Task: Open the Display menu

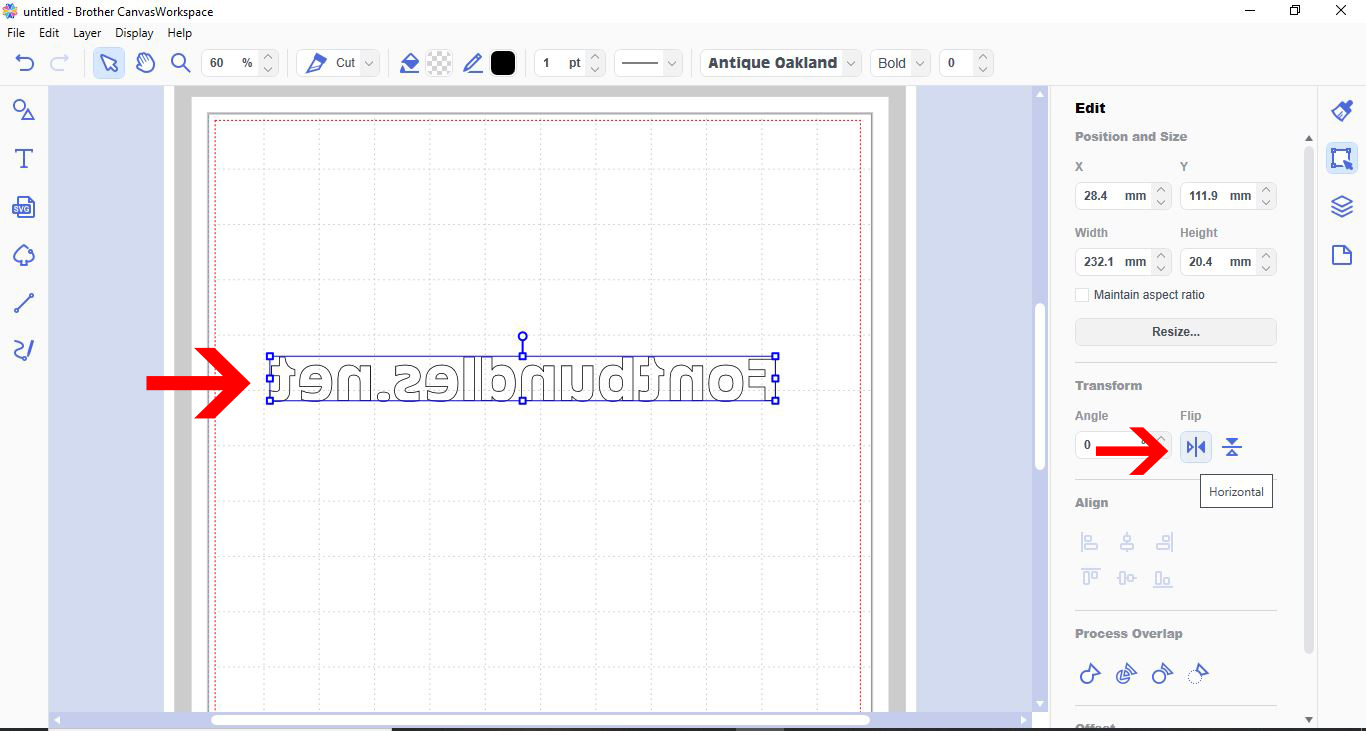Action: pyautogui.click(x=134, y=33)
